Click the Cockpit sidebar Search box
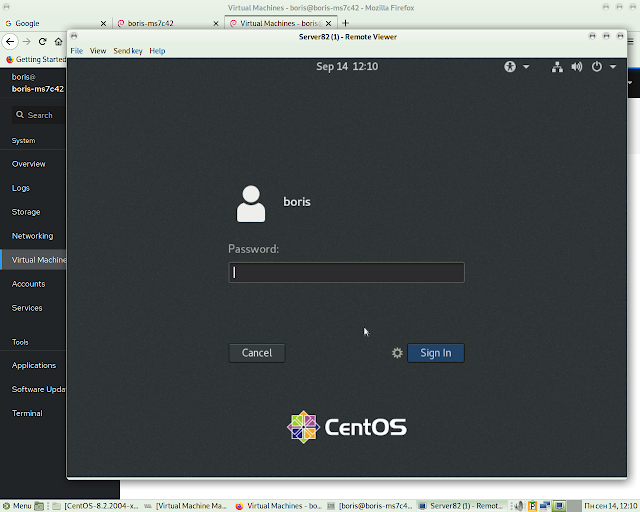This screenshot has height=512, width=640. tap(39, 115)
